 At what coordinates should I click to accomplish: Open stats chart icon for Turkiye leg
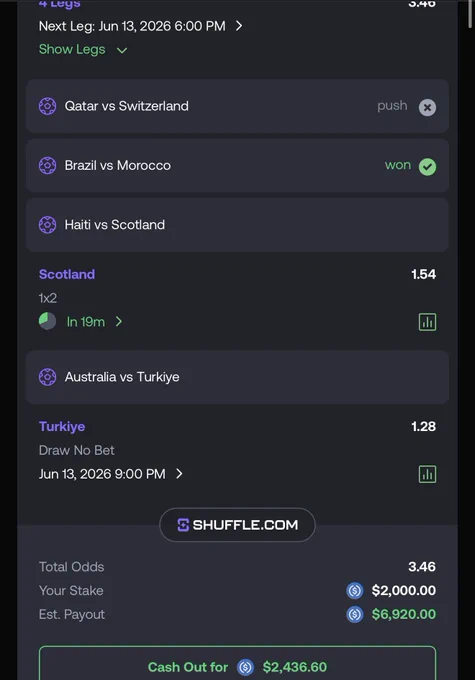tap(427, 474)
